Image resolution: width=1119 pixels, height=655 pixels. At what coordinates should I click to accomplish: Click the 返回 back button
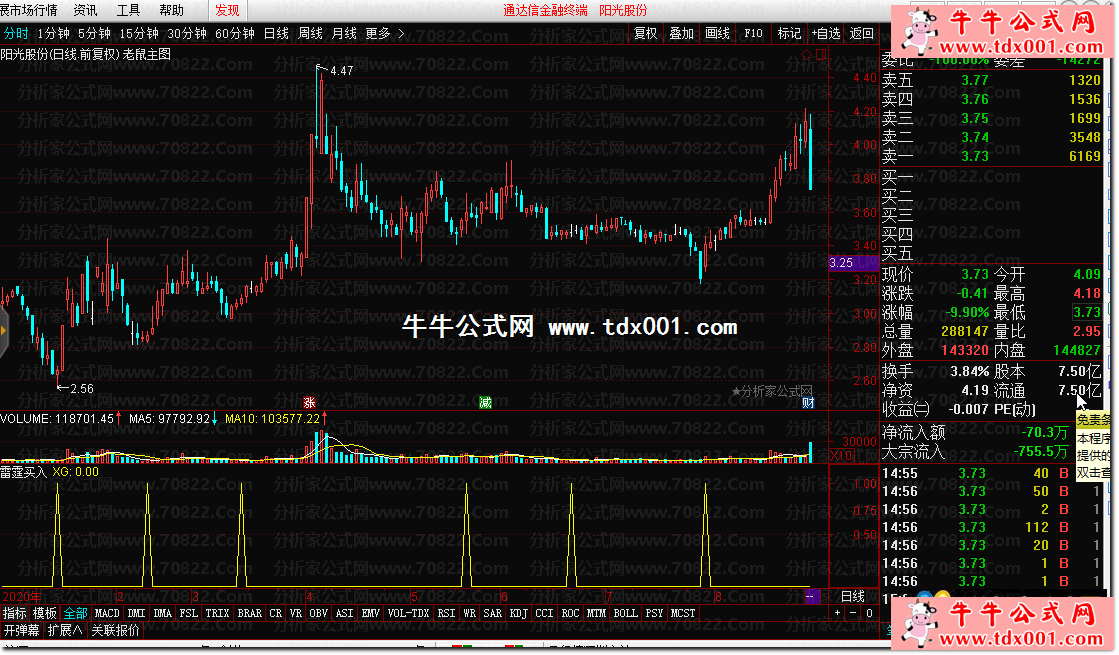point(861,34)
